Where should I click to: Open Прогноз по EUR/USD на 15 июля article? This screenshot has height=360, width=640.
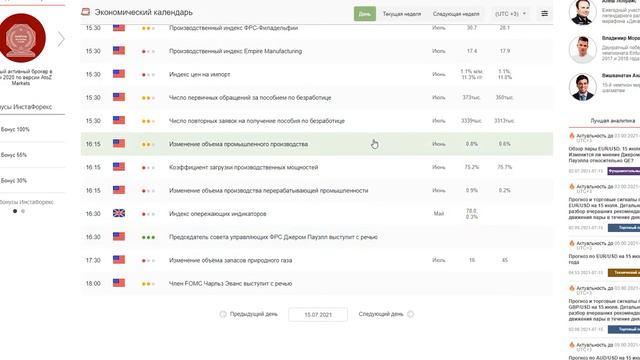[x=604, y=259]
